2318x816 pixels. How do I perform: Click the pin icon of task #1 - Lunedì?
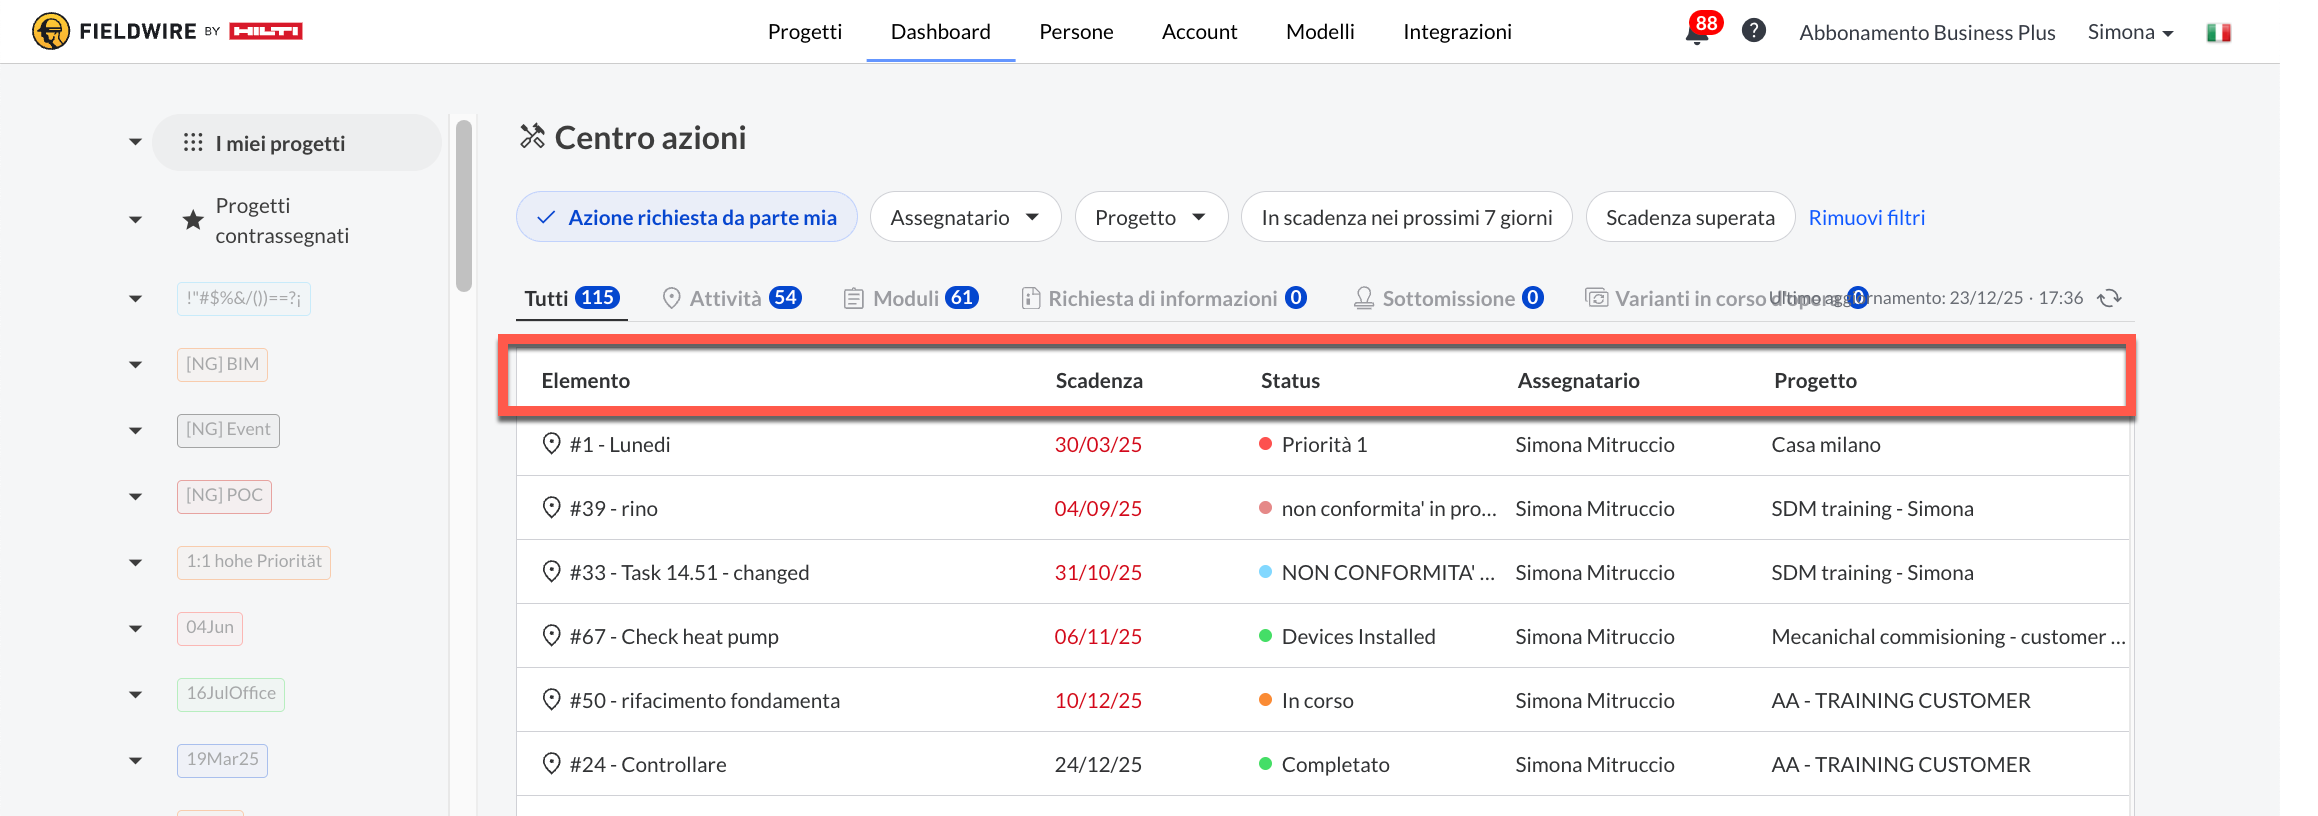551,444
